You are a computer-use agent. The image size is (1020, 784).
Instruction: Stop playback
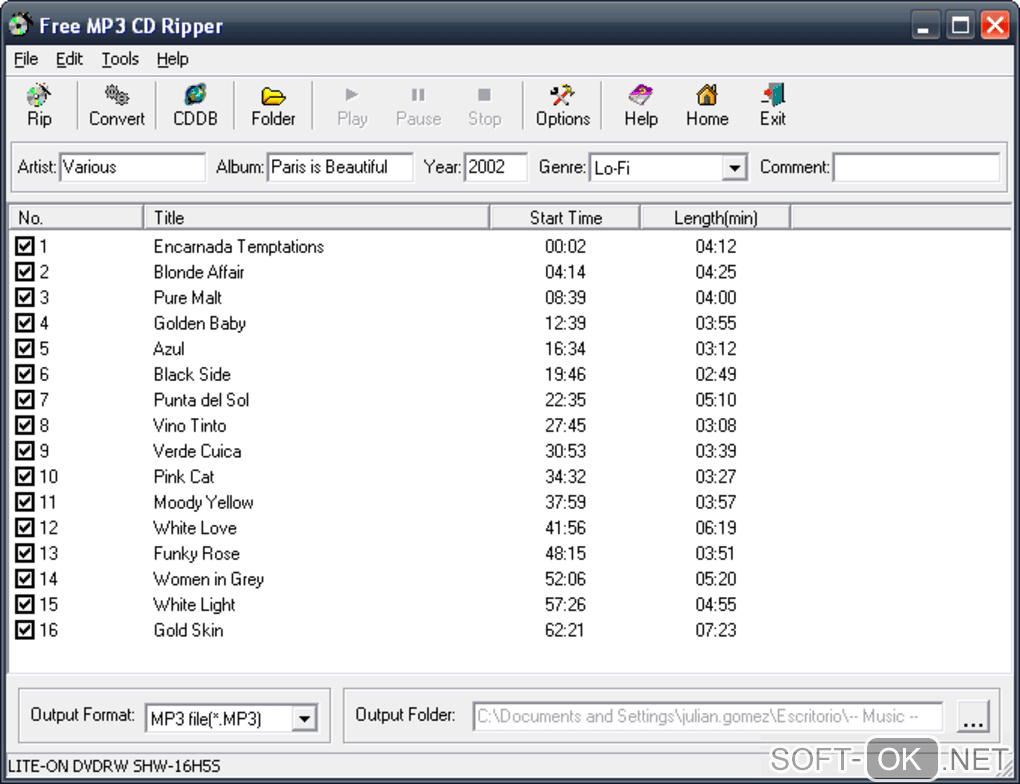[485, 105]
